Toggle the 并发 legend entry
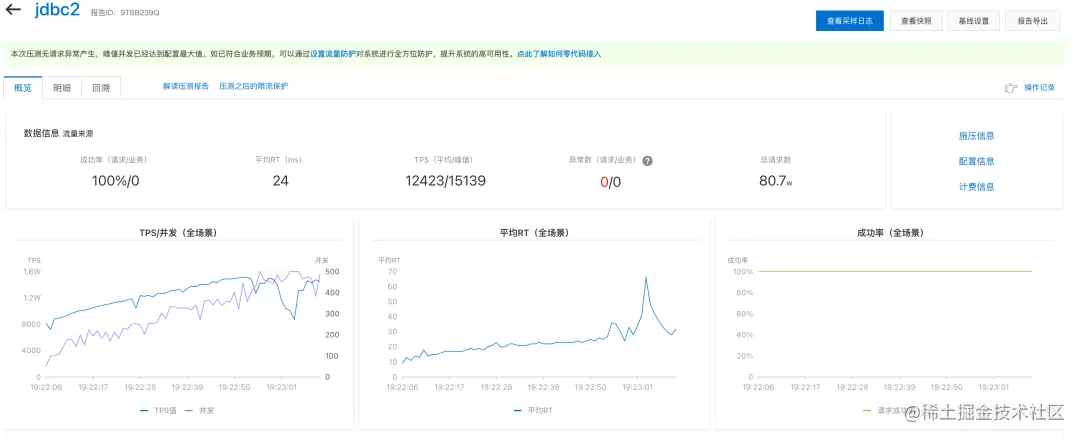The width and height of the screenshot is (1080, 438). tap(199, 410)
